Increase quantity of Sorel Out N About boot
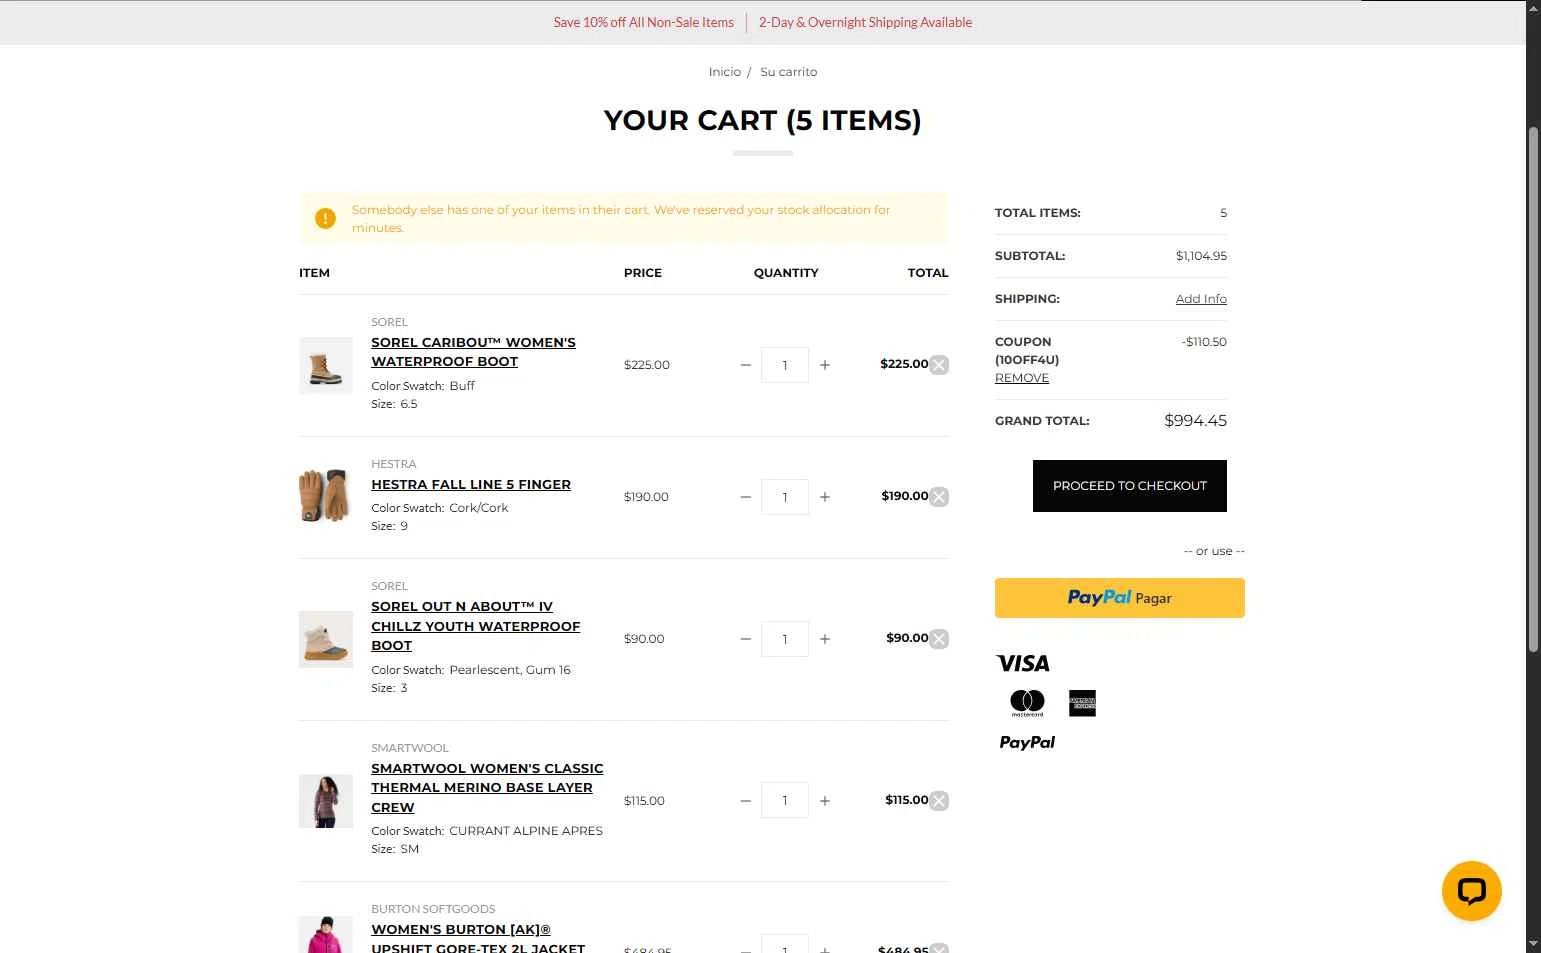1541x953 pixels. click(825, 639)
